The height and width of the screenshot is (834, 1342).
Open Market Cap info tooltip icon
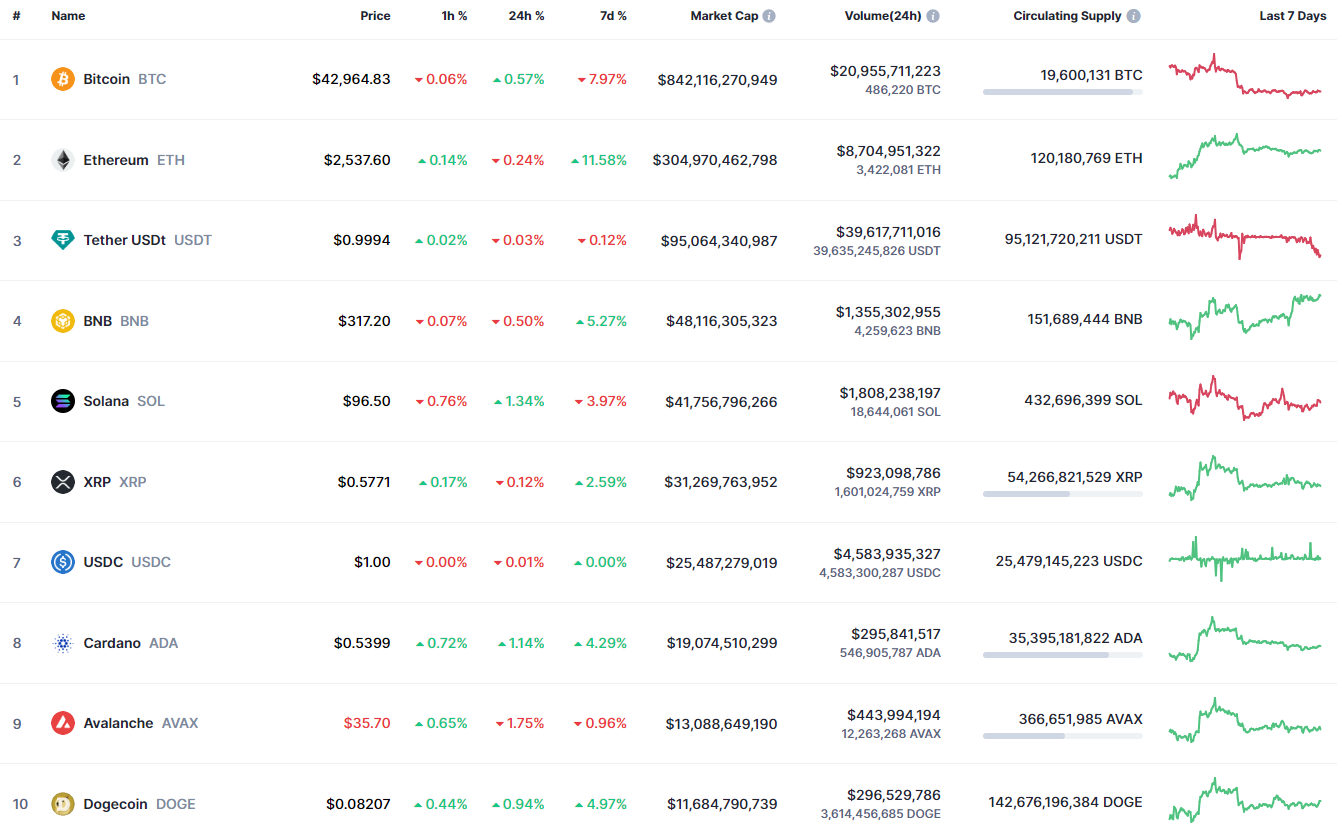[768, 16]
